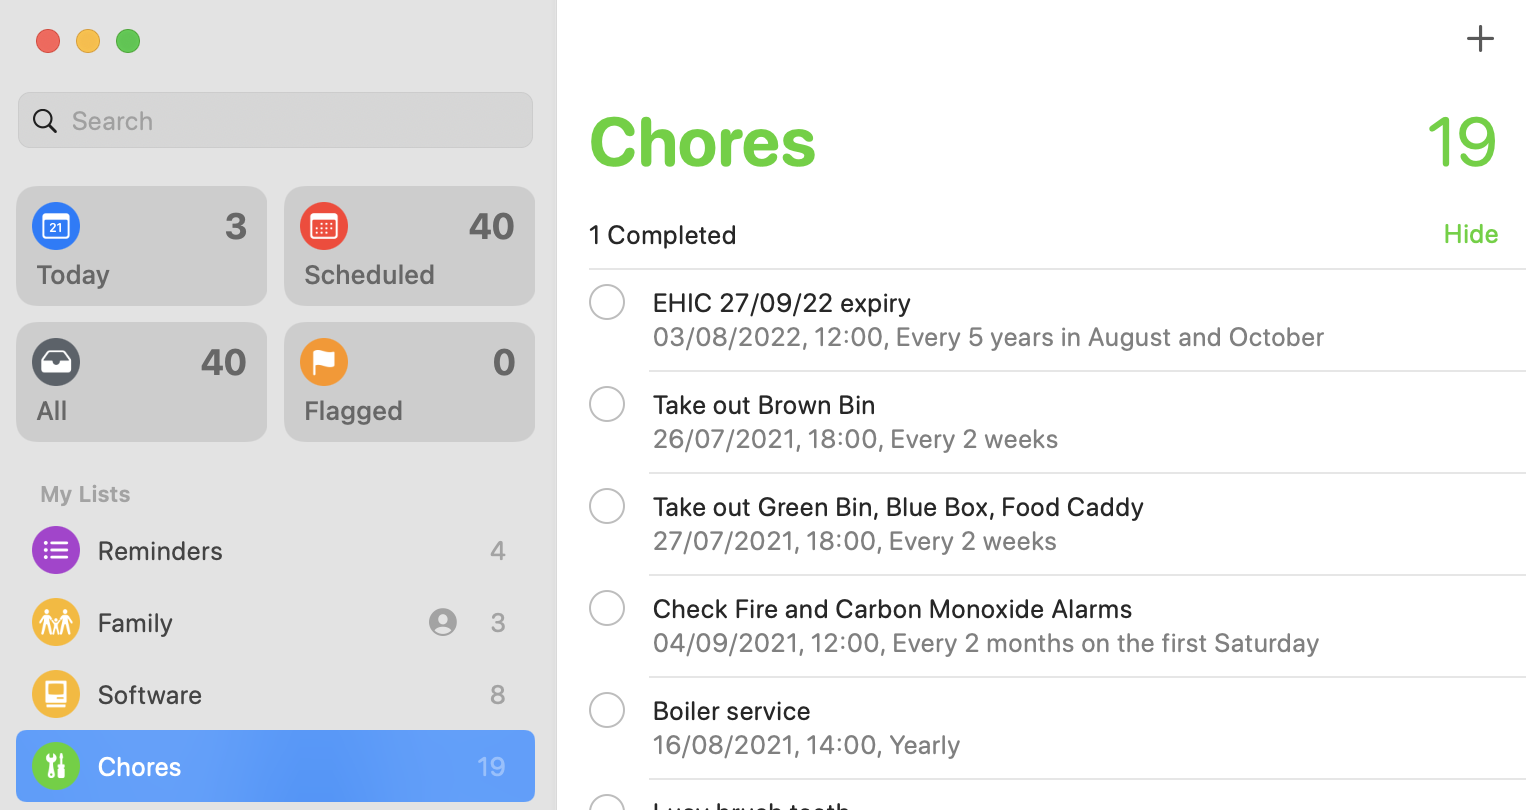Image resolution: width=1526 pixels, height=810 pixels.
Task: Click the My Lists section header
Action: [85, 494]
